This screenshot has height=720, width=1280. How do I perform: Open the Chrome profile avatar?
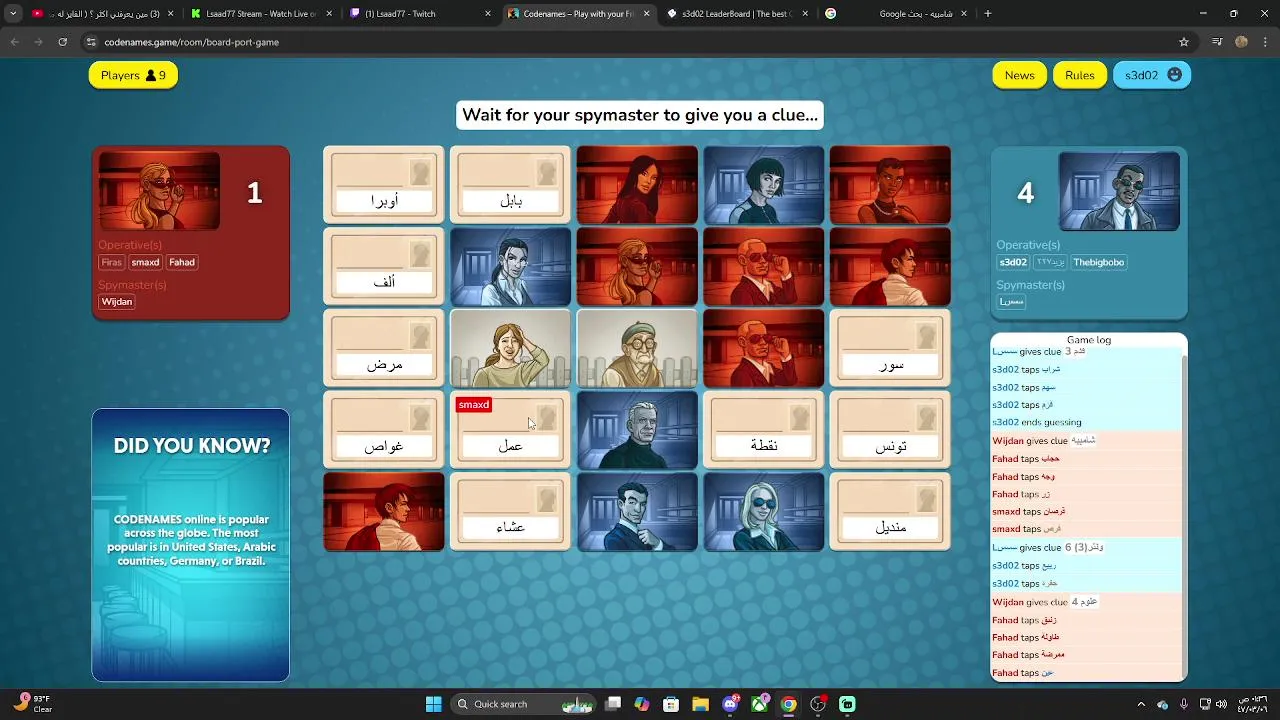pos(1242,42)
